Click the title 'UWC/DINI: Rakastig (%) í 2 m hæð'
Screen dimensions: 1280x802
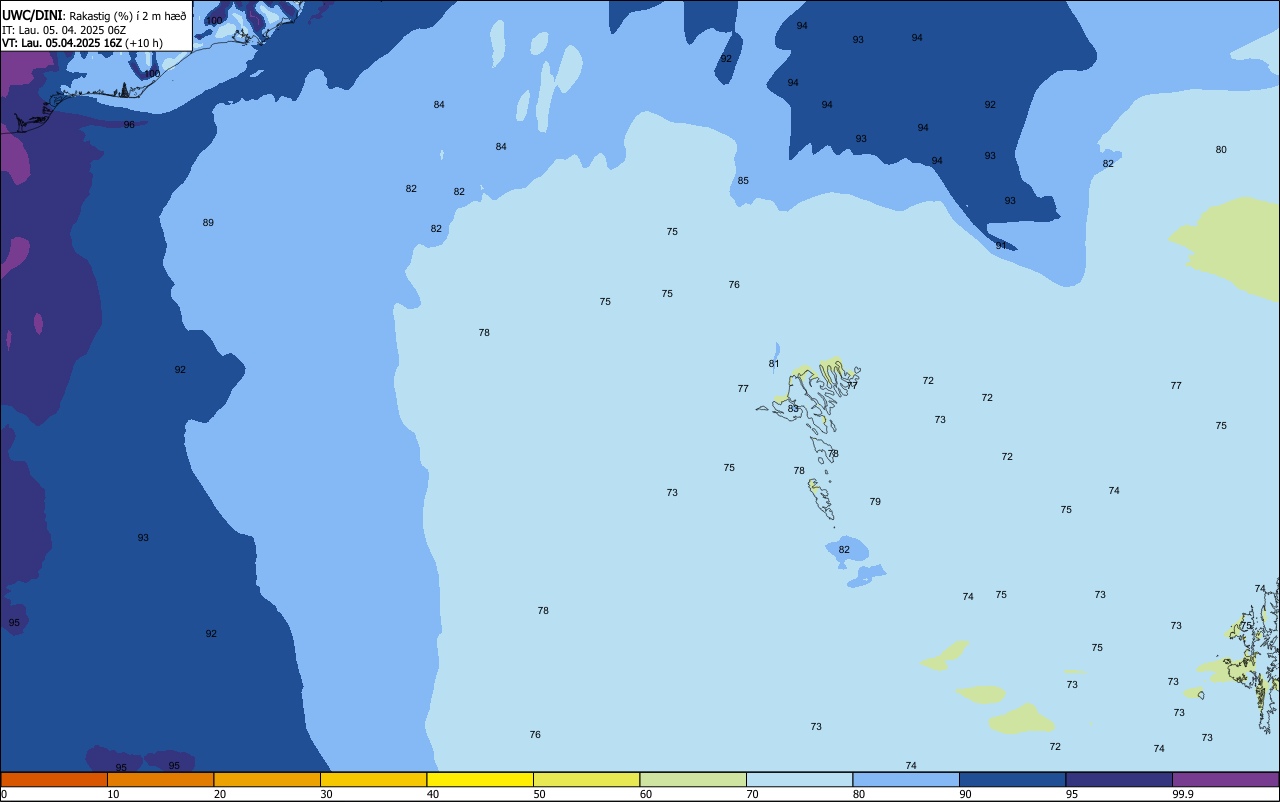click(94, 15)
